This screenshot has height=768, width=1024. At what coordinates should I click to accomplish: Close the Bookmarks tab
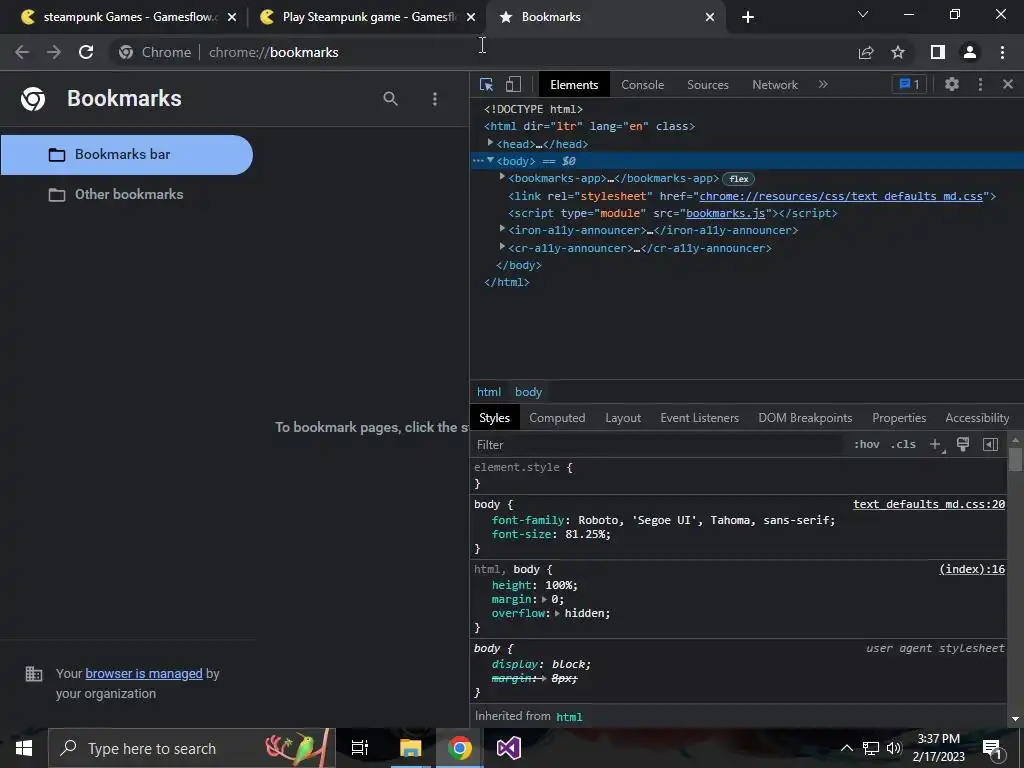[x=710, y=17]
